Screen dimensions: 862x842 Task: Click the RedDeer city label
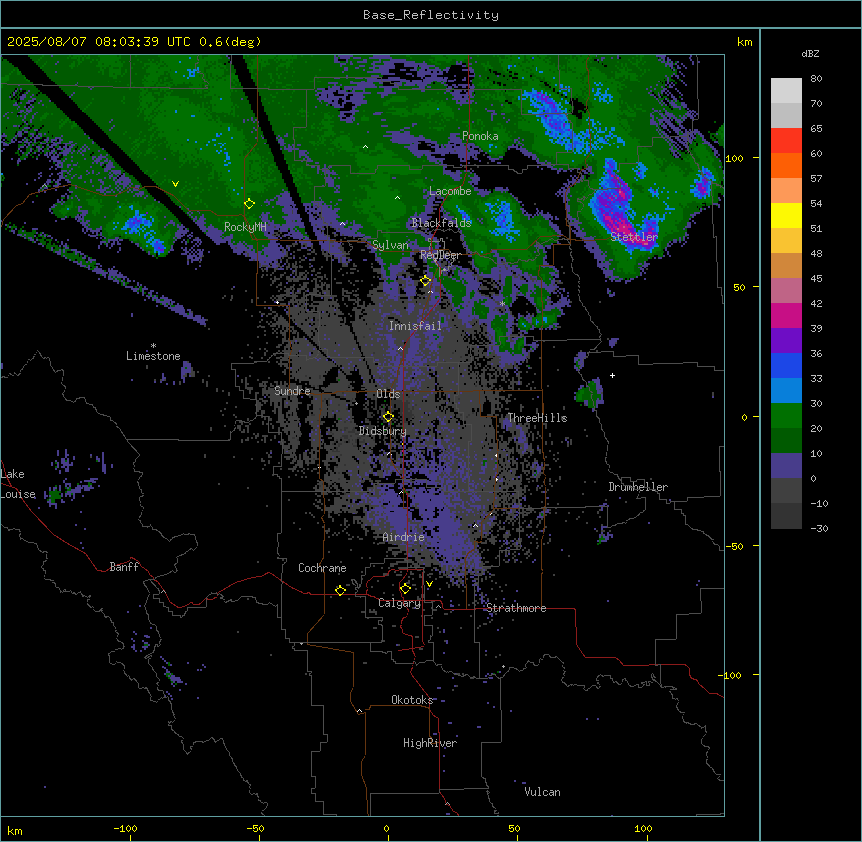(440, 255)
